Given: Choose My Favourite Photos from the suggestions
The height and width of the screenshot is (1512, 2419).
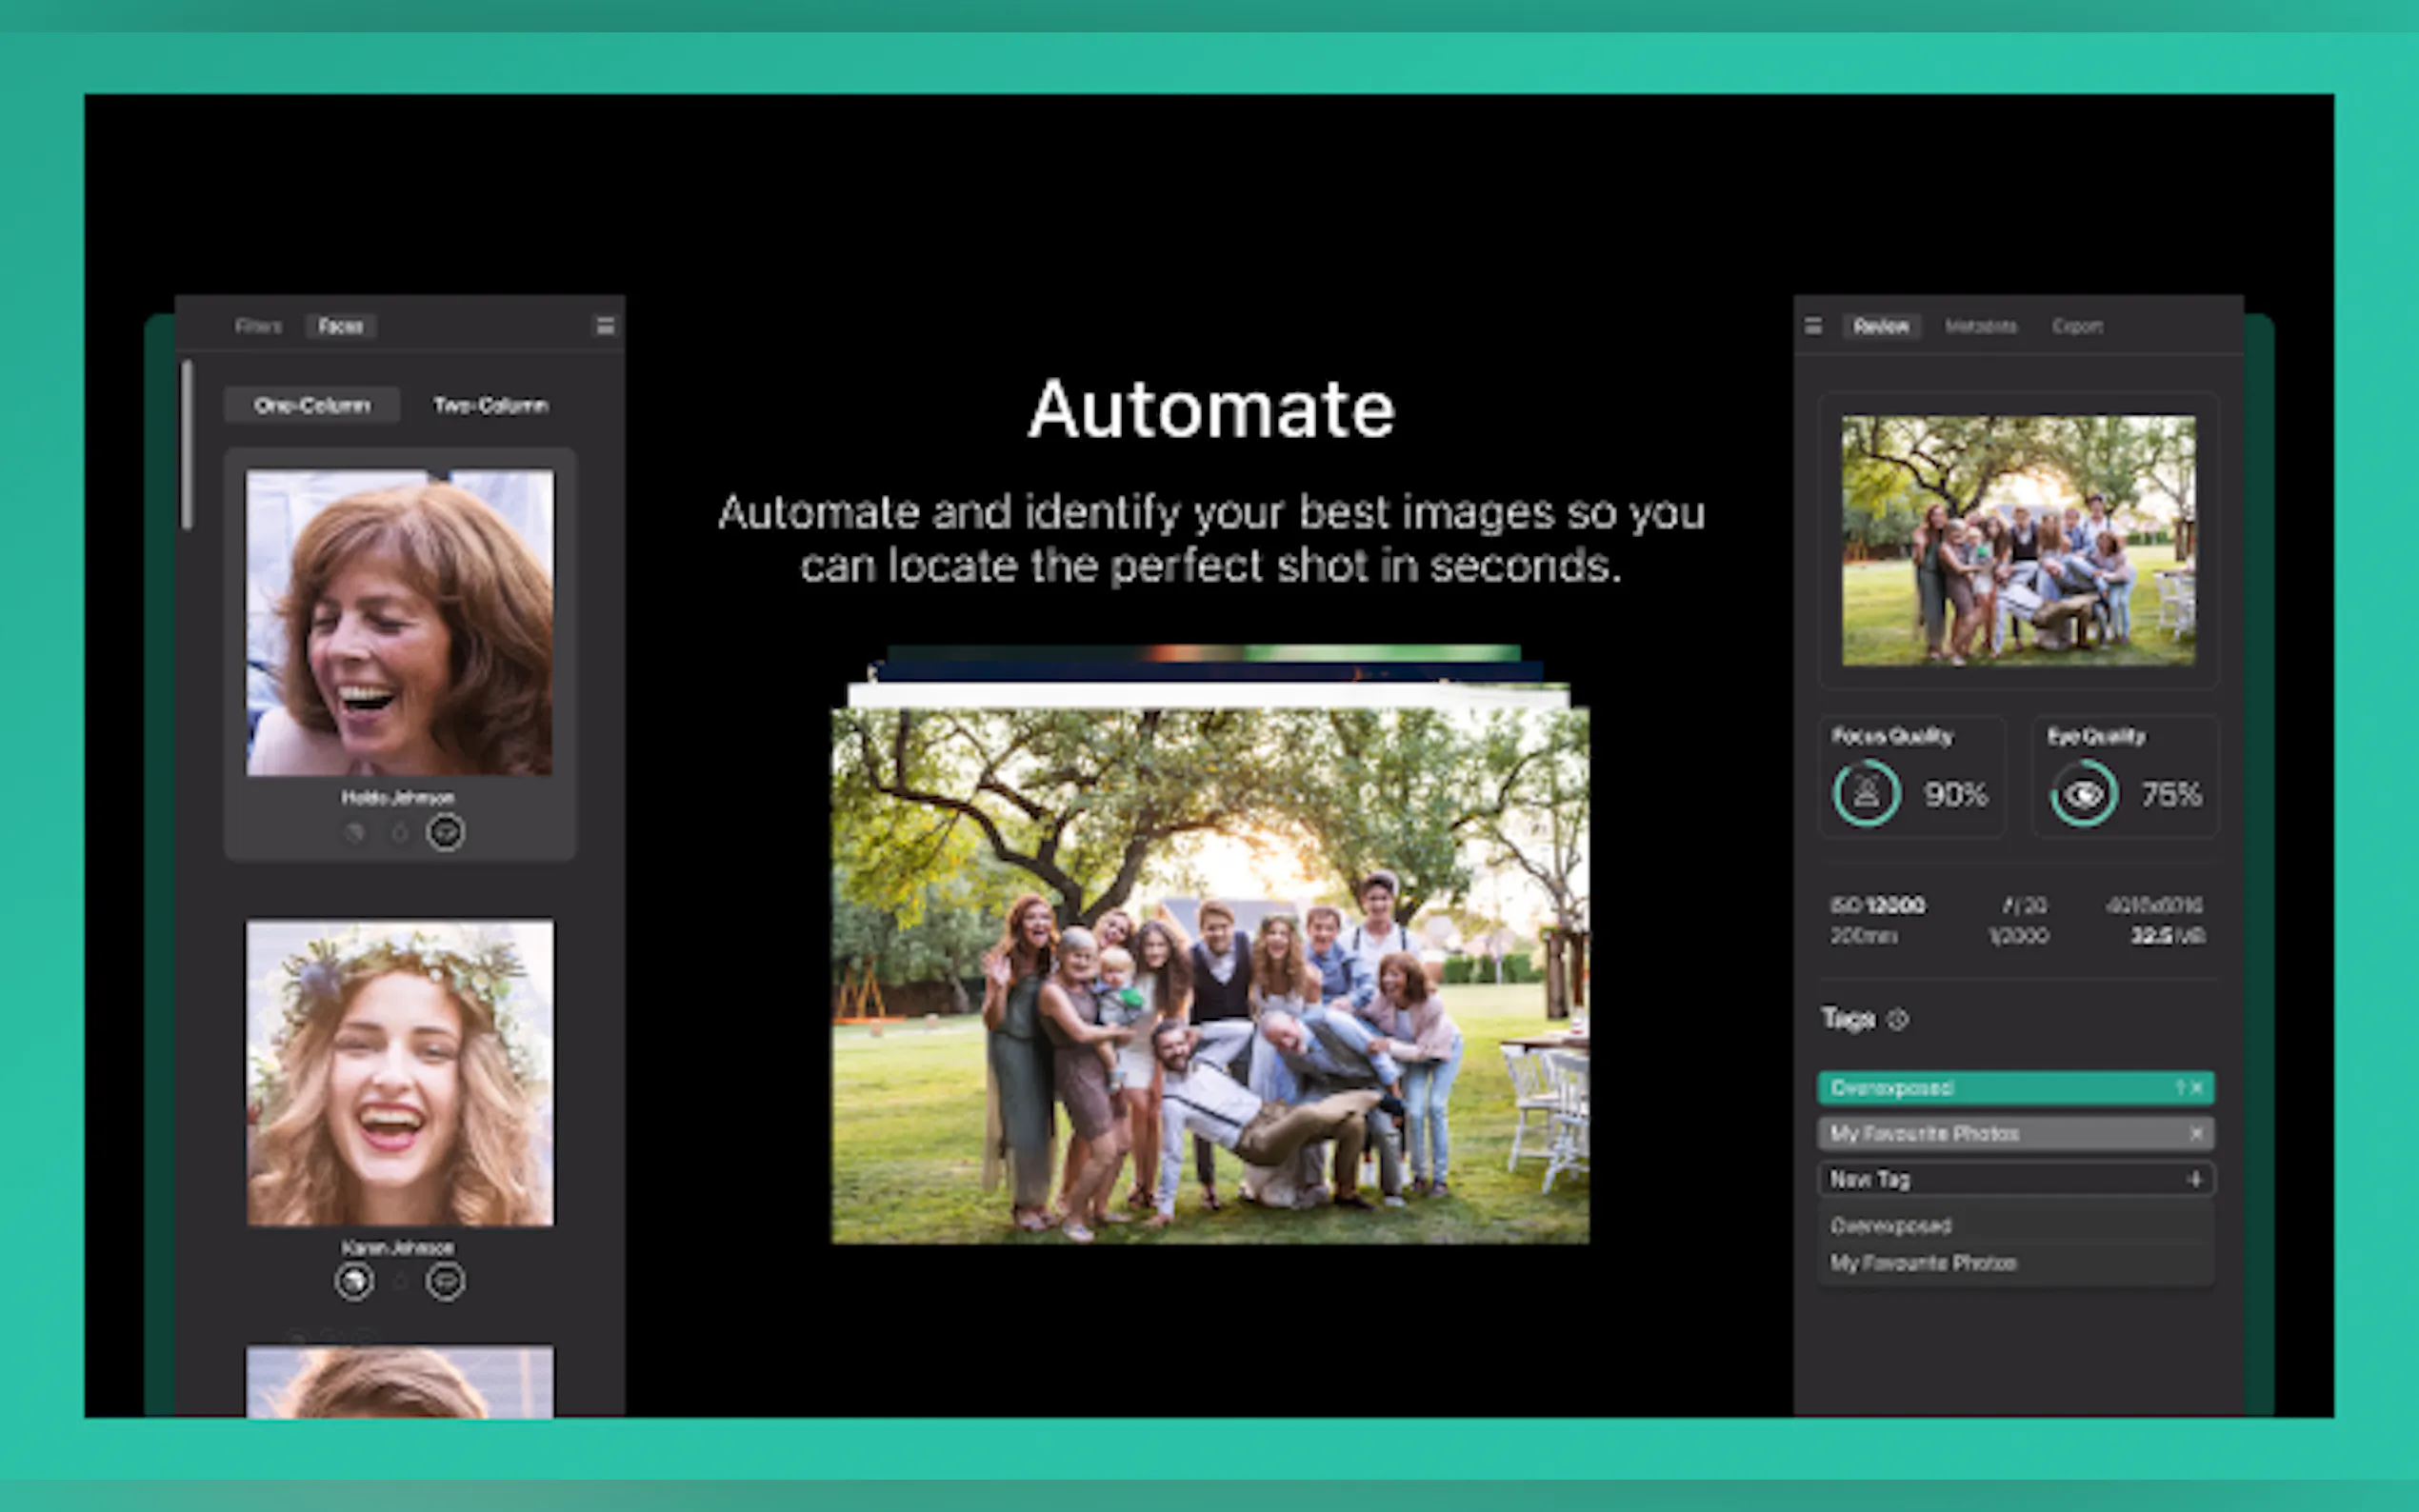Looking at the screenshot, I should point(1922,1263).
